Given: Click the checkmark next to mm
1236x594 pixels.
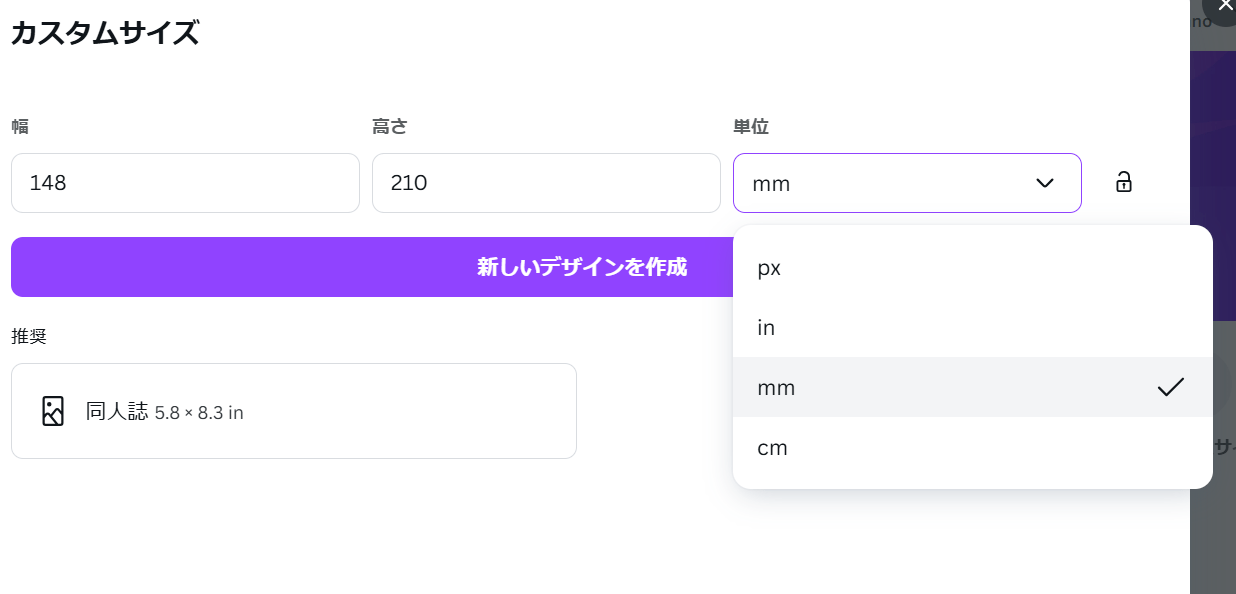Looking at the screenshot, I should point(1170,387).
